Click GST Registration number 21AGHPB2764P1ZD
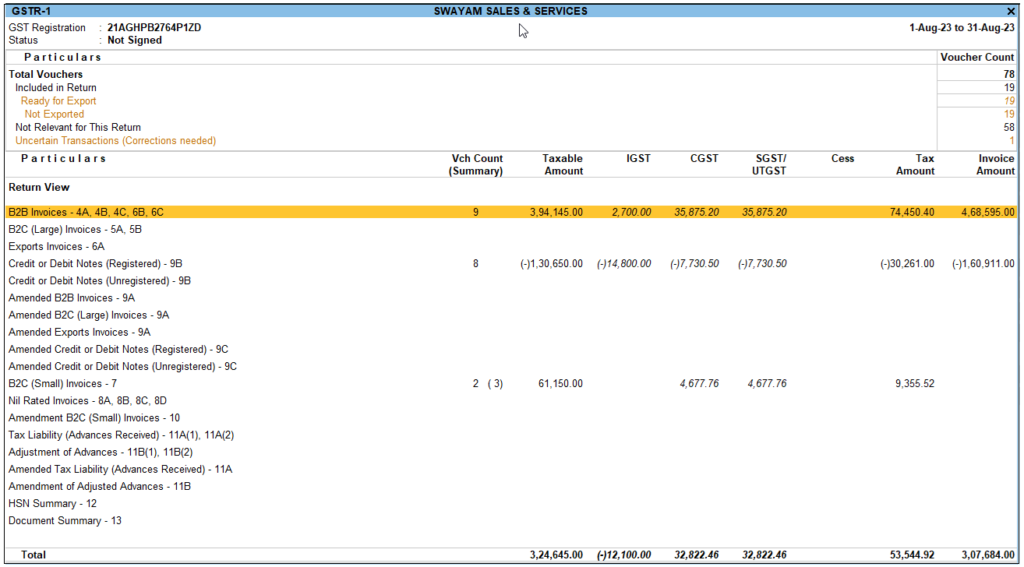1024x567 pixels. 154,27
